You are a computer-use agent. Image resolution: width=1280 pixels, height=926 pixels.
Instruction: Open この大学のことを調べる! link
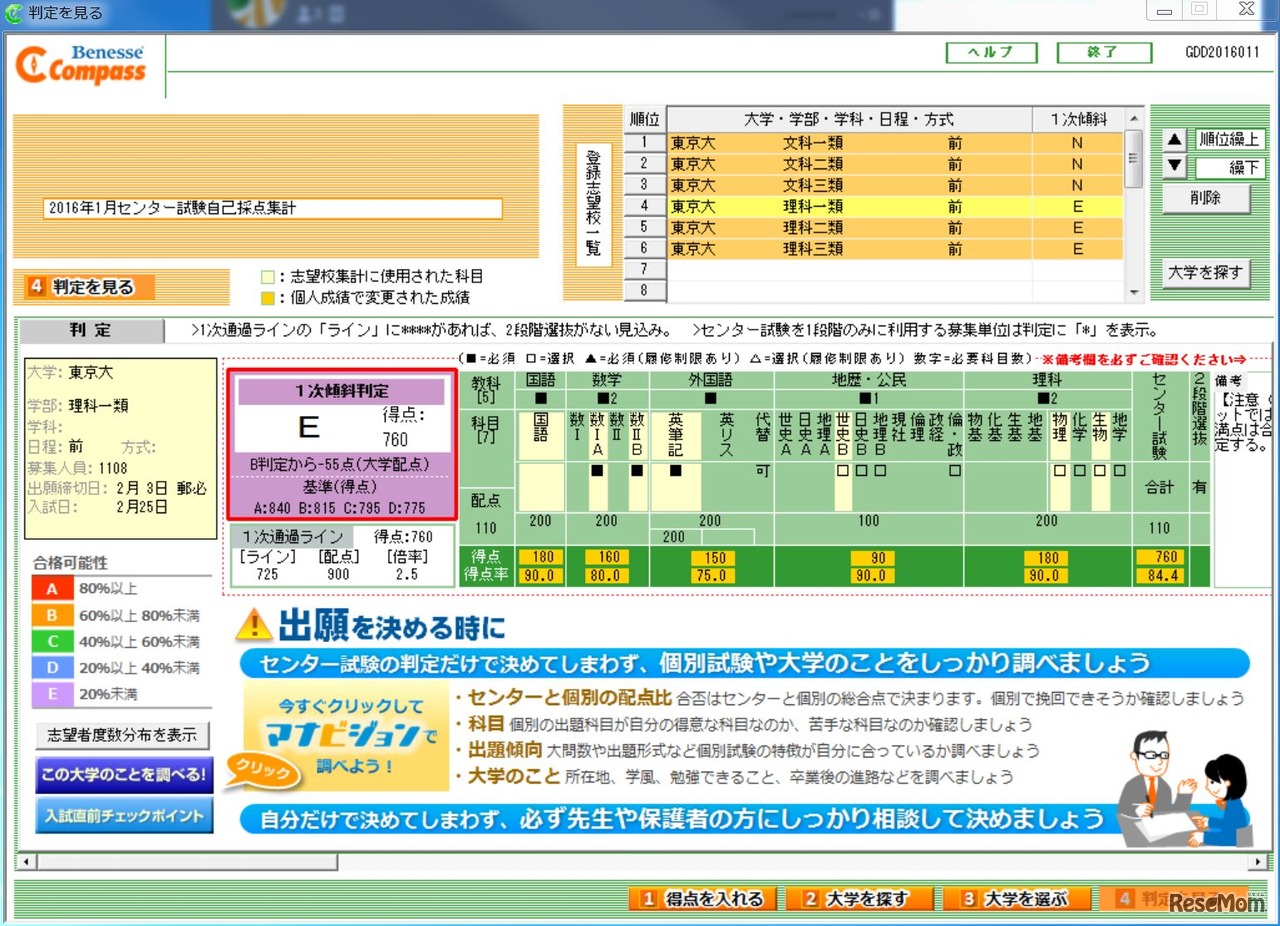pyautogui.click(x=124, y=775)
